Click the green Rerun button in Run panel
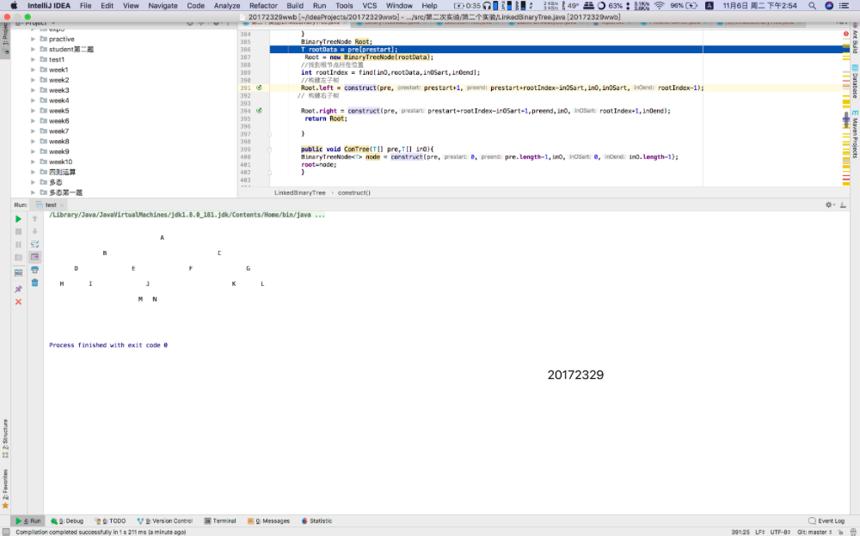 18,219
